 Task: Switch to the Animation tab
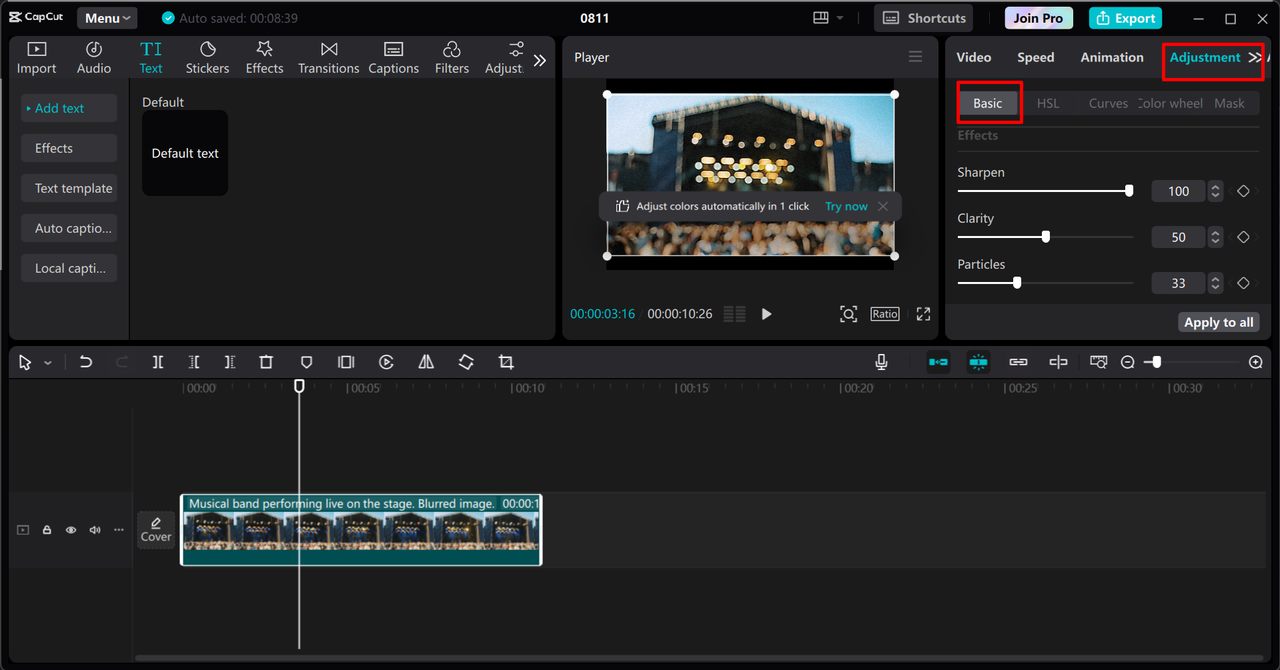pyautogui.click(x=1112, y=57)
